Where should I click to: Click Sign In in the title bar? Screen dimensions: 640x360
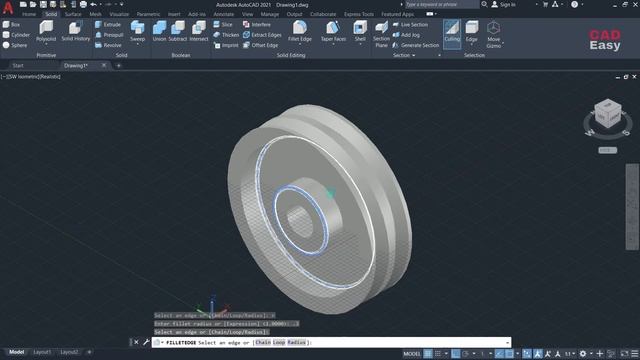click(x=503, y=4)
